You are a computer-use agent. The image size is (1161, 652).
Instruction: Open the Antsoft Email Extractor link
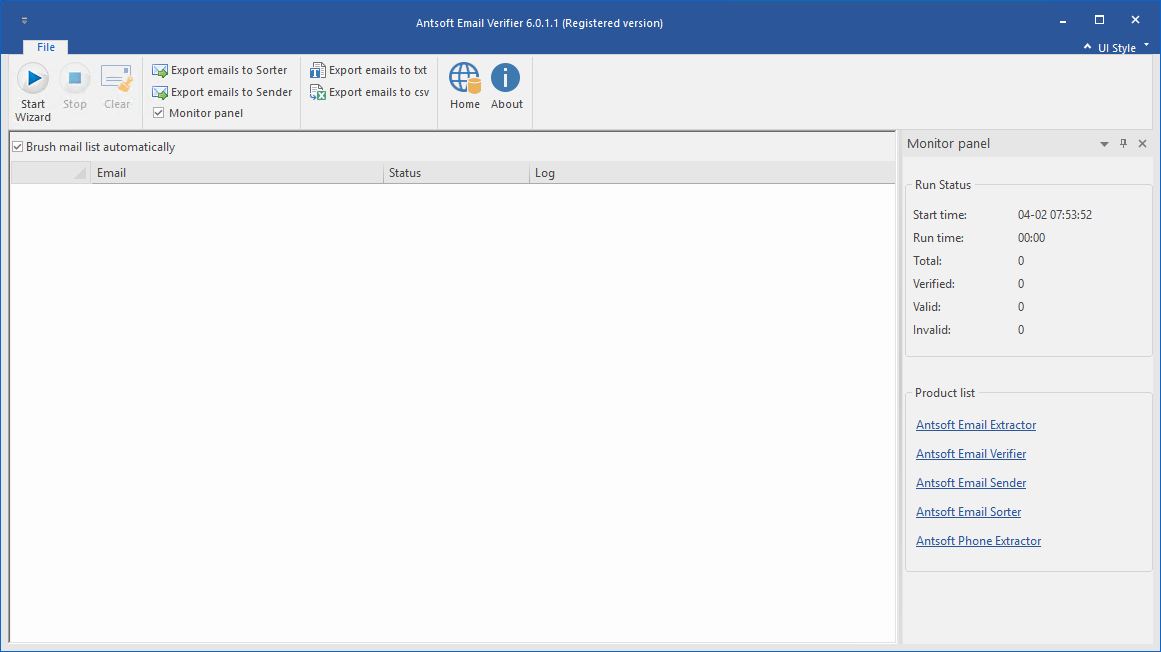pyautogui.click(x=976, y=425)
